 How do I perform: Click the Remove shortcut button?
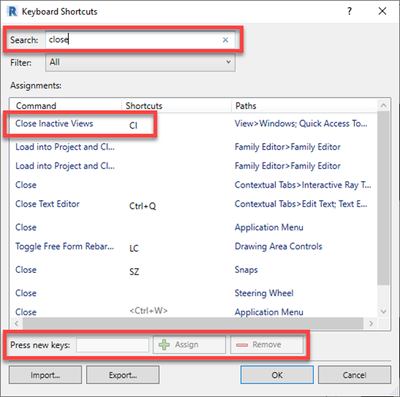[267, 345]
